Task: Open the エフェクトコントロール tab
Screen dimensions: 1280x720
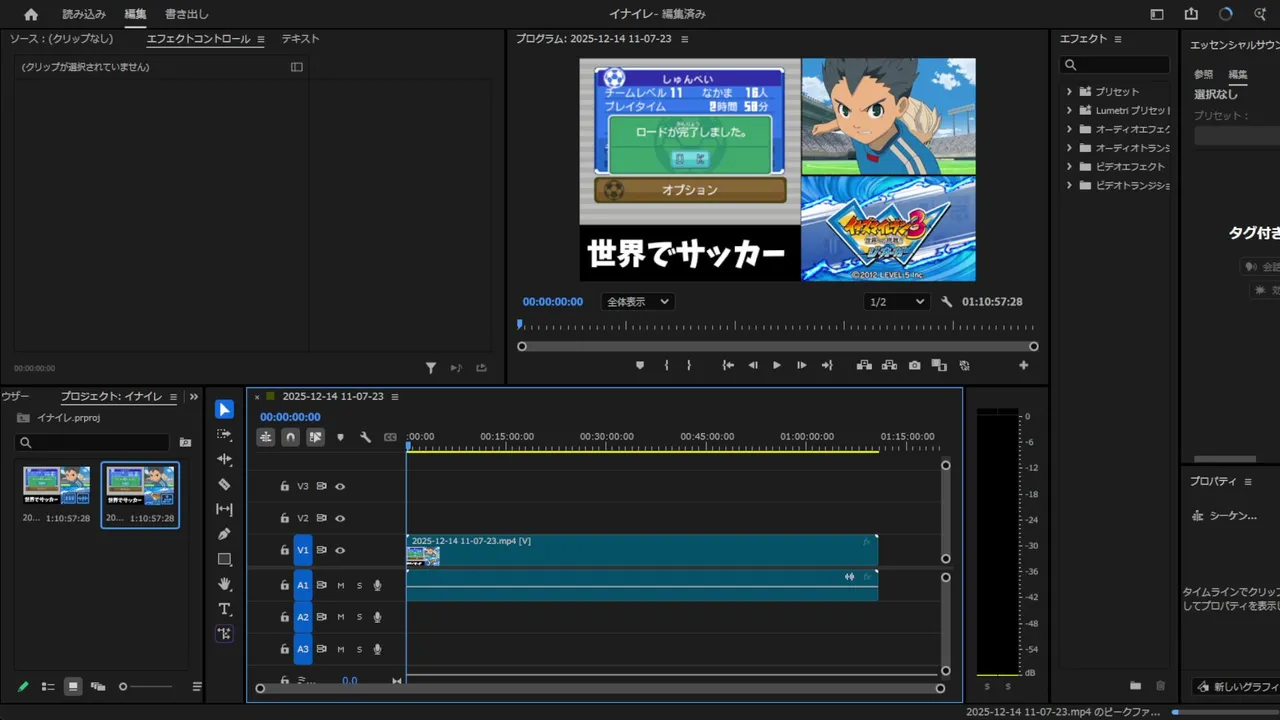Action: click(199, 39)
